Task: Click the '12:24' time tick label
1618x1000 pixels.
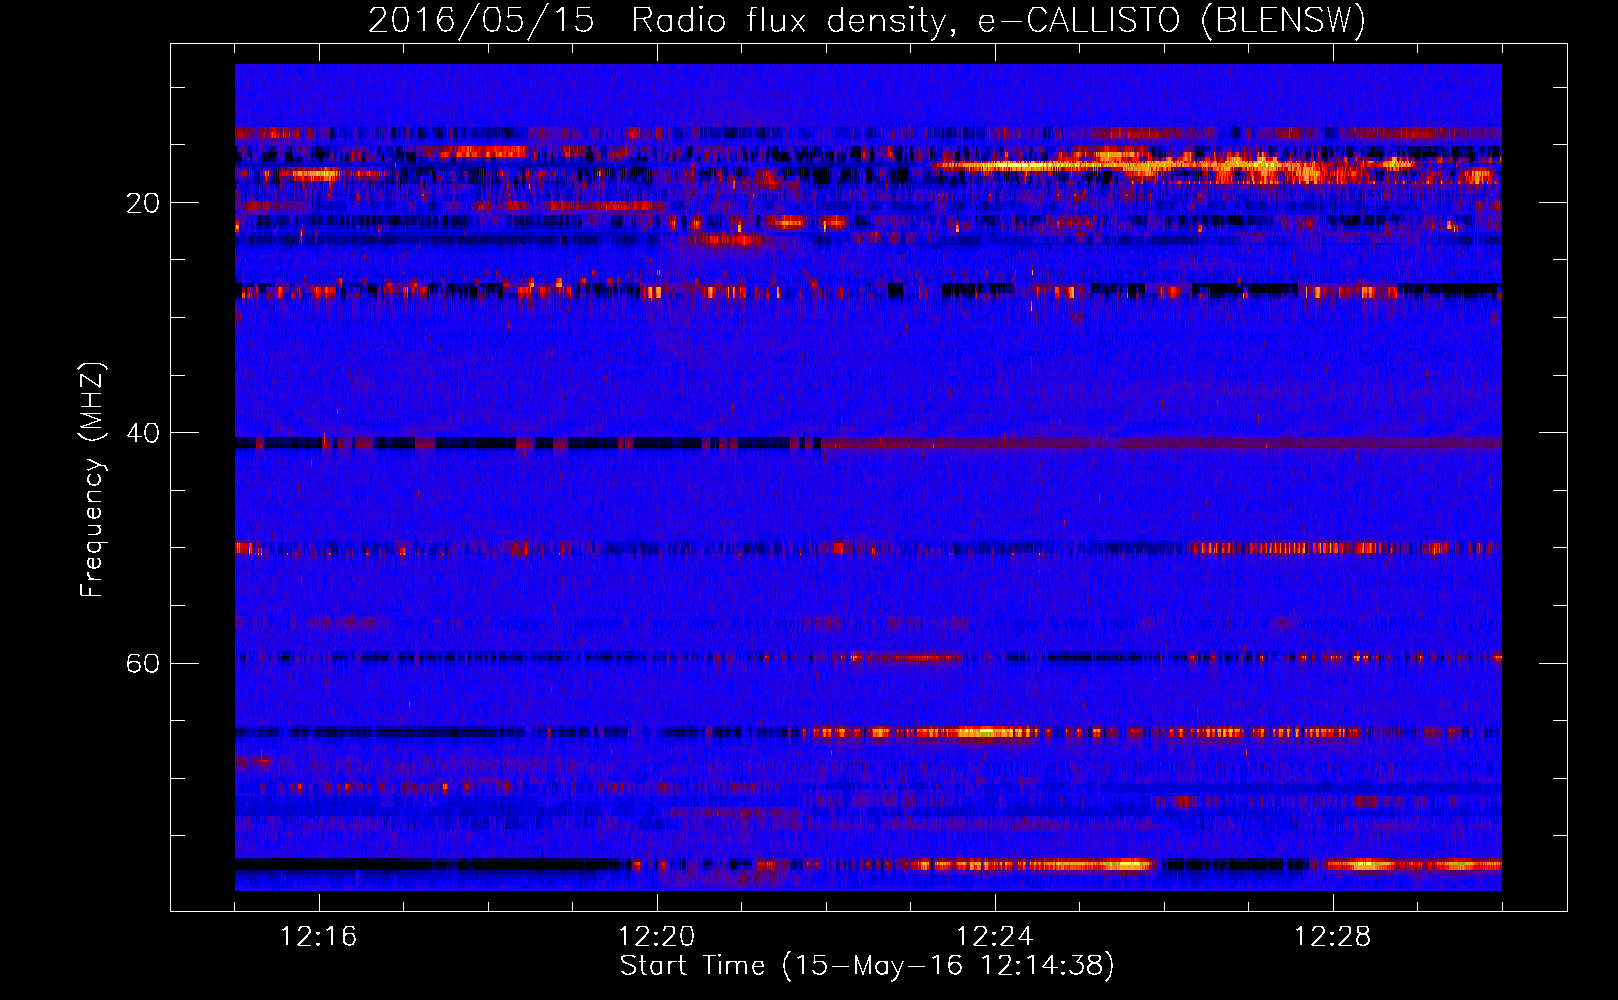Action: tap(995, 937)
